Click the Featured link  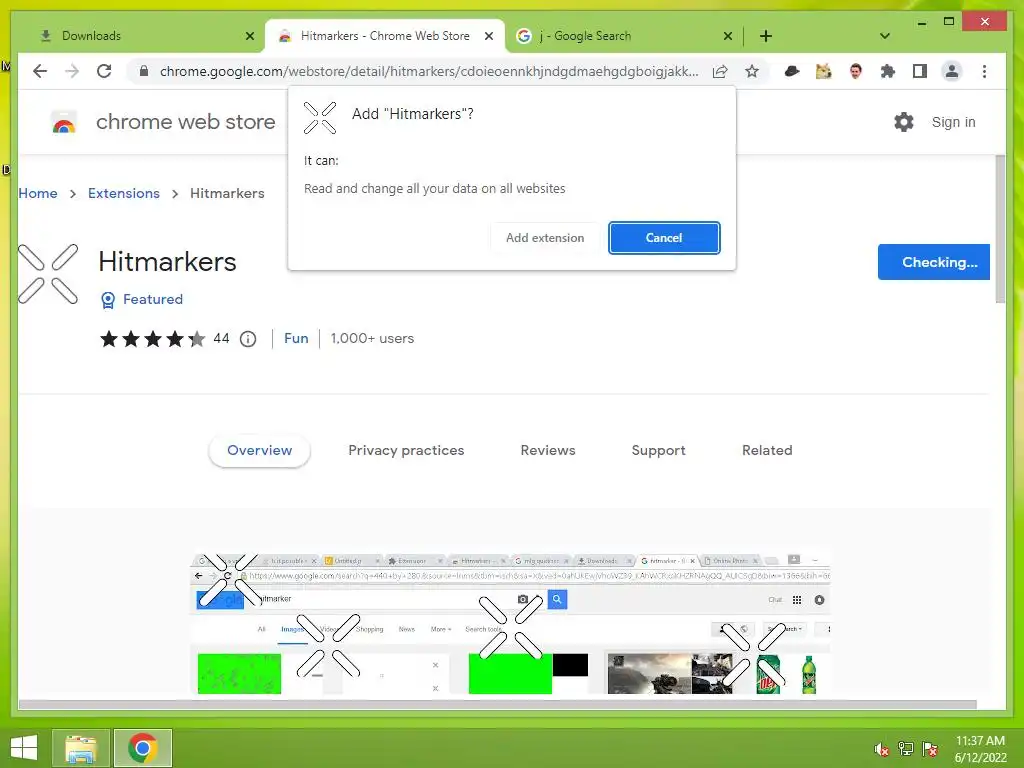tap(153, 299)
